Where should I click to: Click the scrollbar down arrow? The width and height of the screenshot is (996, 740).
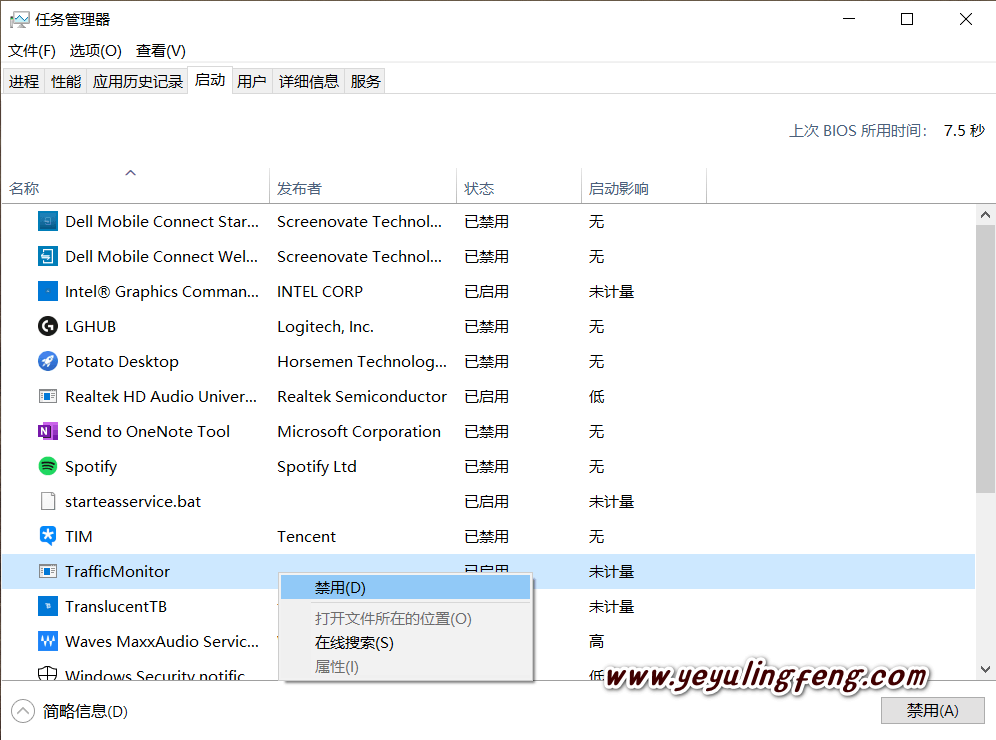985,669
